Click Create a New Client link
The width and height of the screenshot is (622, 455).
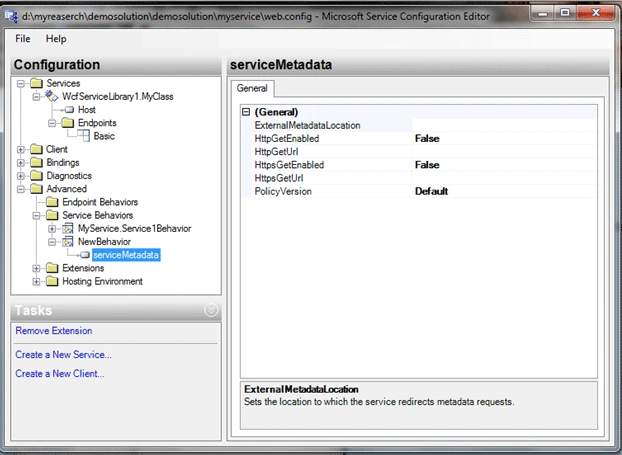pos(60,374)
